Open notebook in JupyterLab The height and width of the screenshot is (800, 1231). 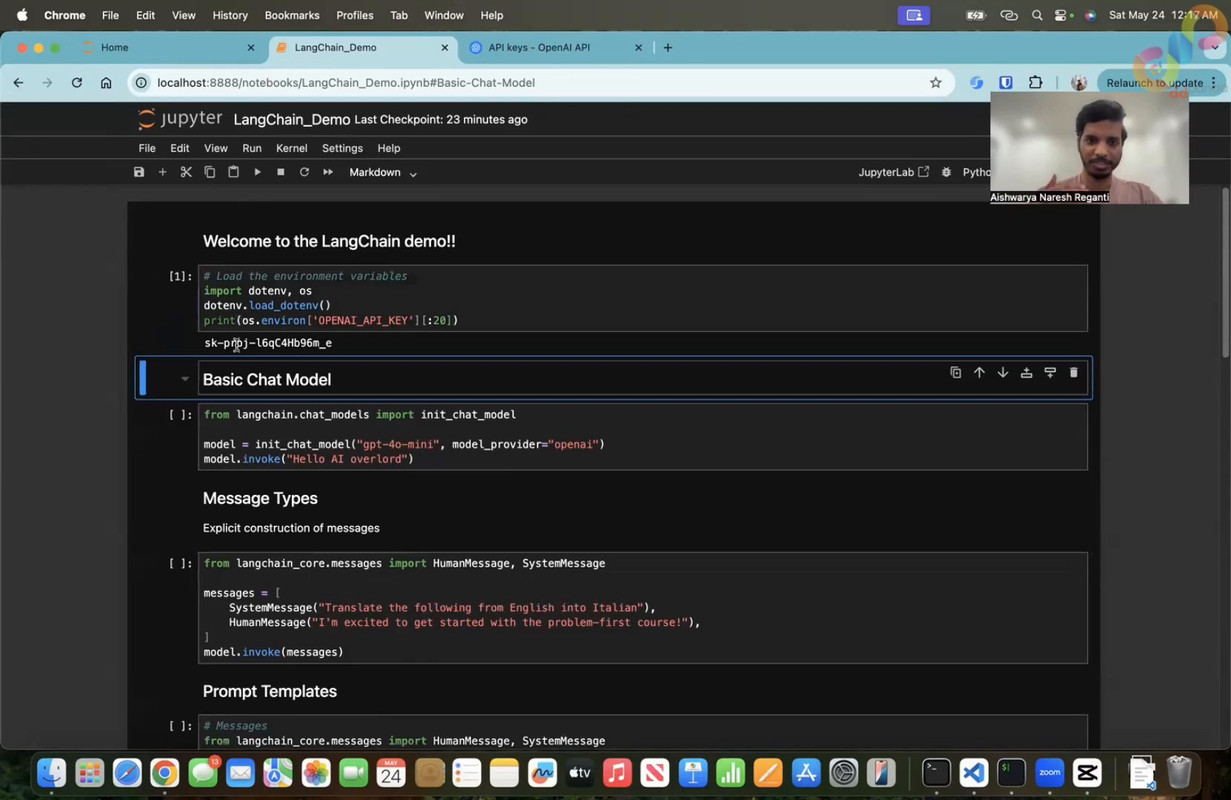point(893,172)
